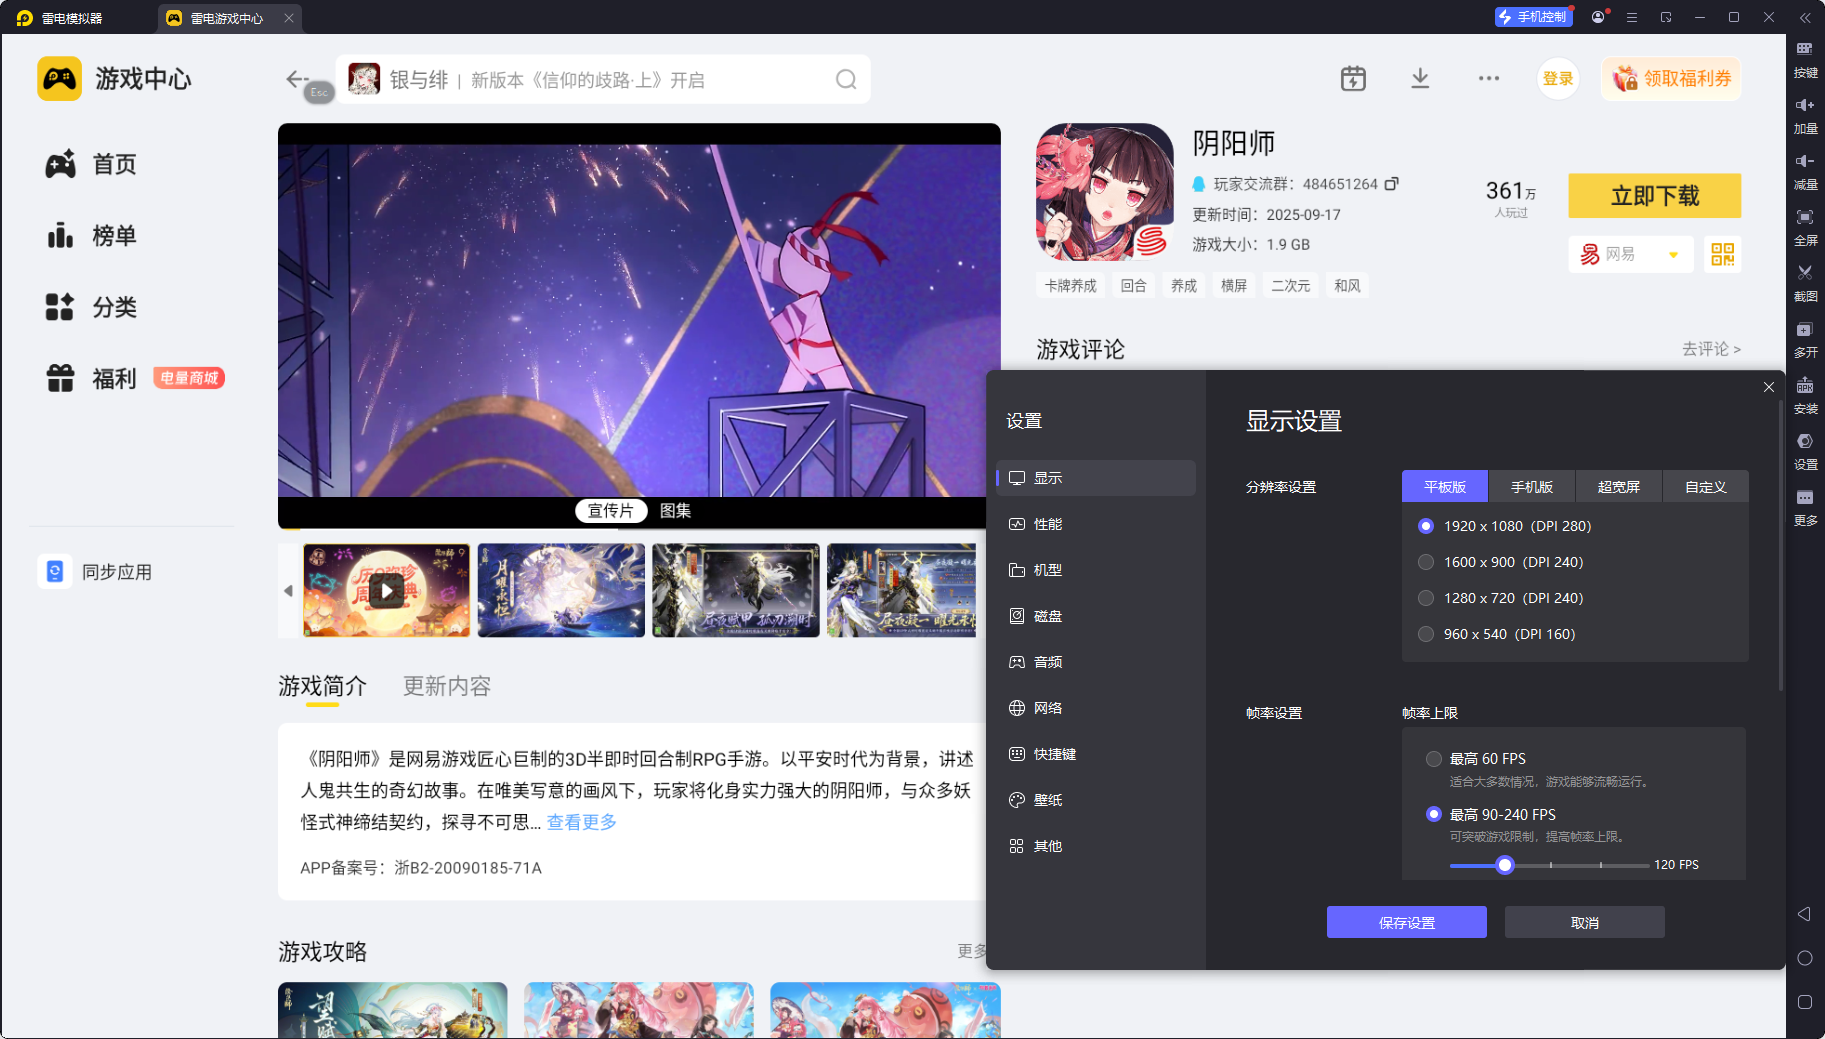Show previous screenshots with the left arrow

pyautogui.click(x=288, y=590)
